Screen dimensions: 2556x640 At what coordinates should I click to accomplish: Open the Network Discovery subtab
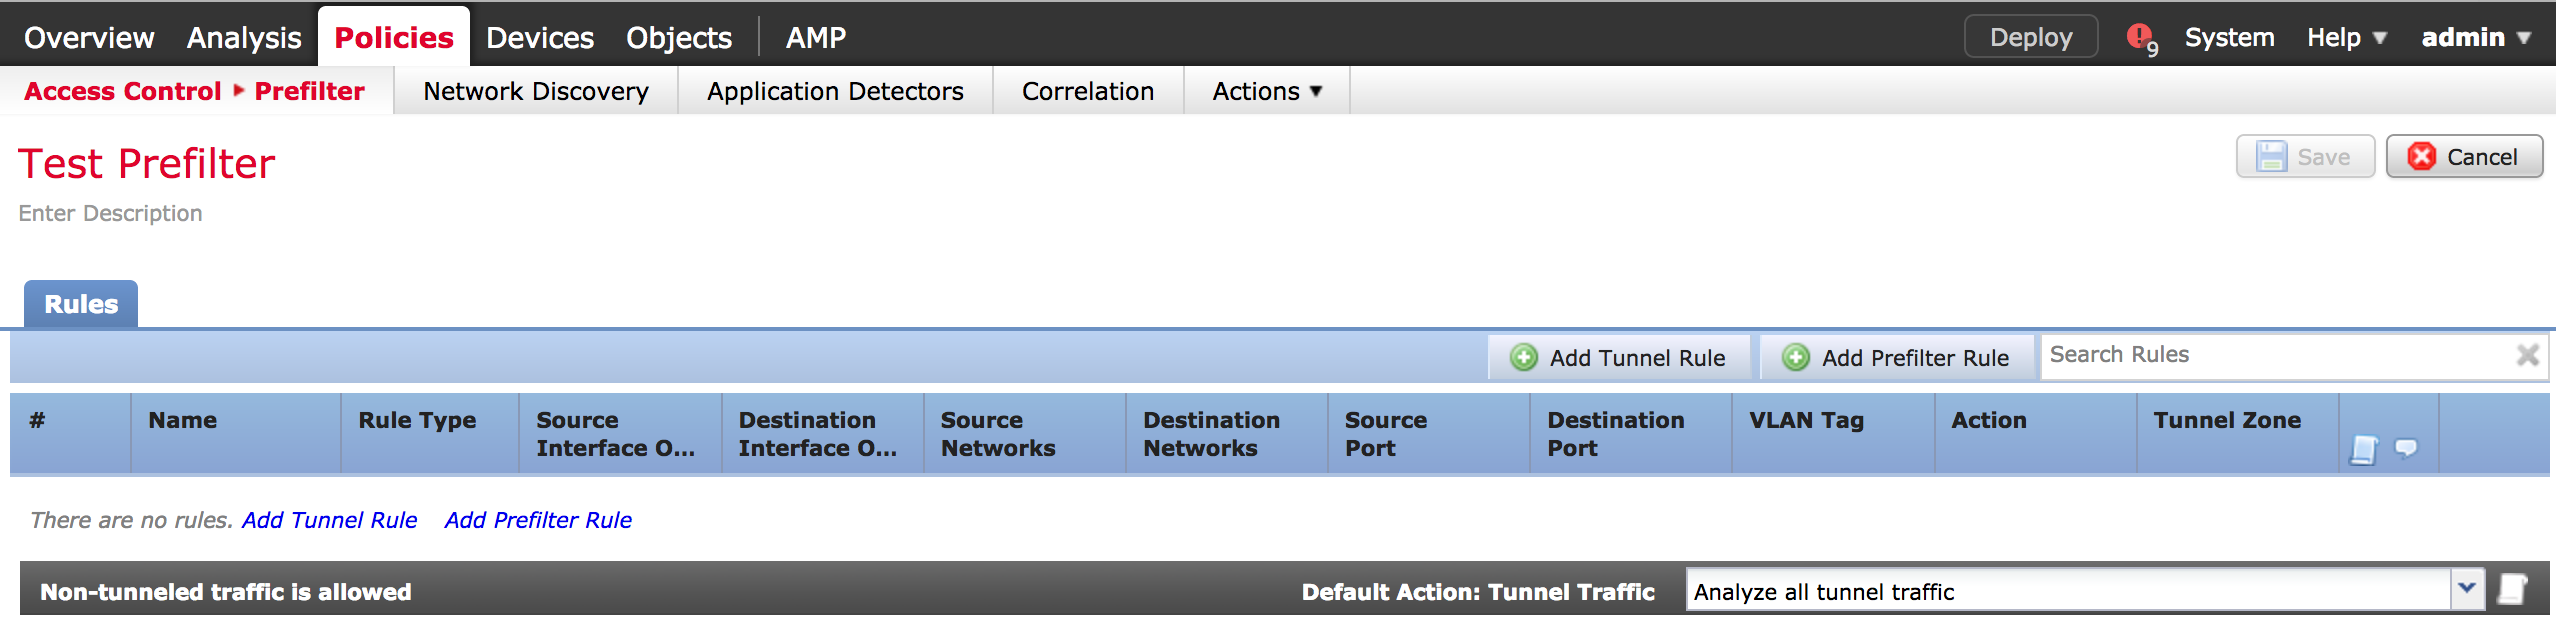tap(536, 91)
